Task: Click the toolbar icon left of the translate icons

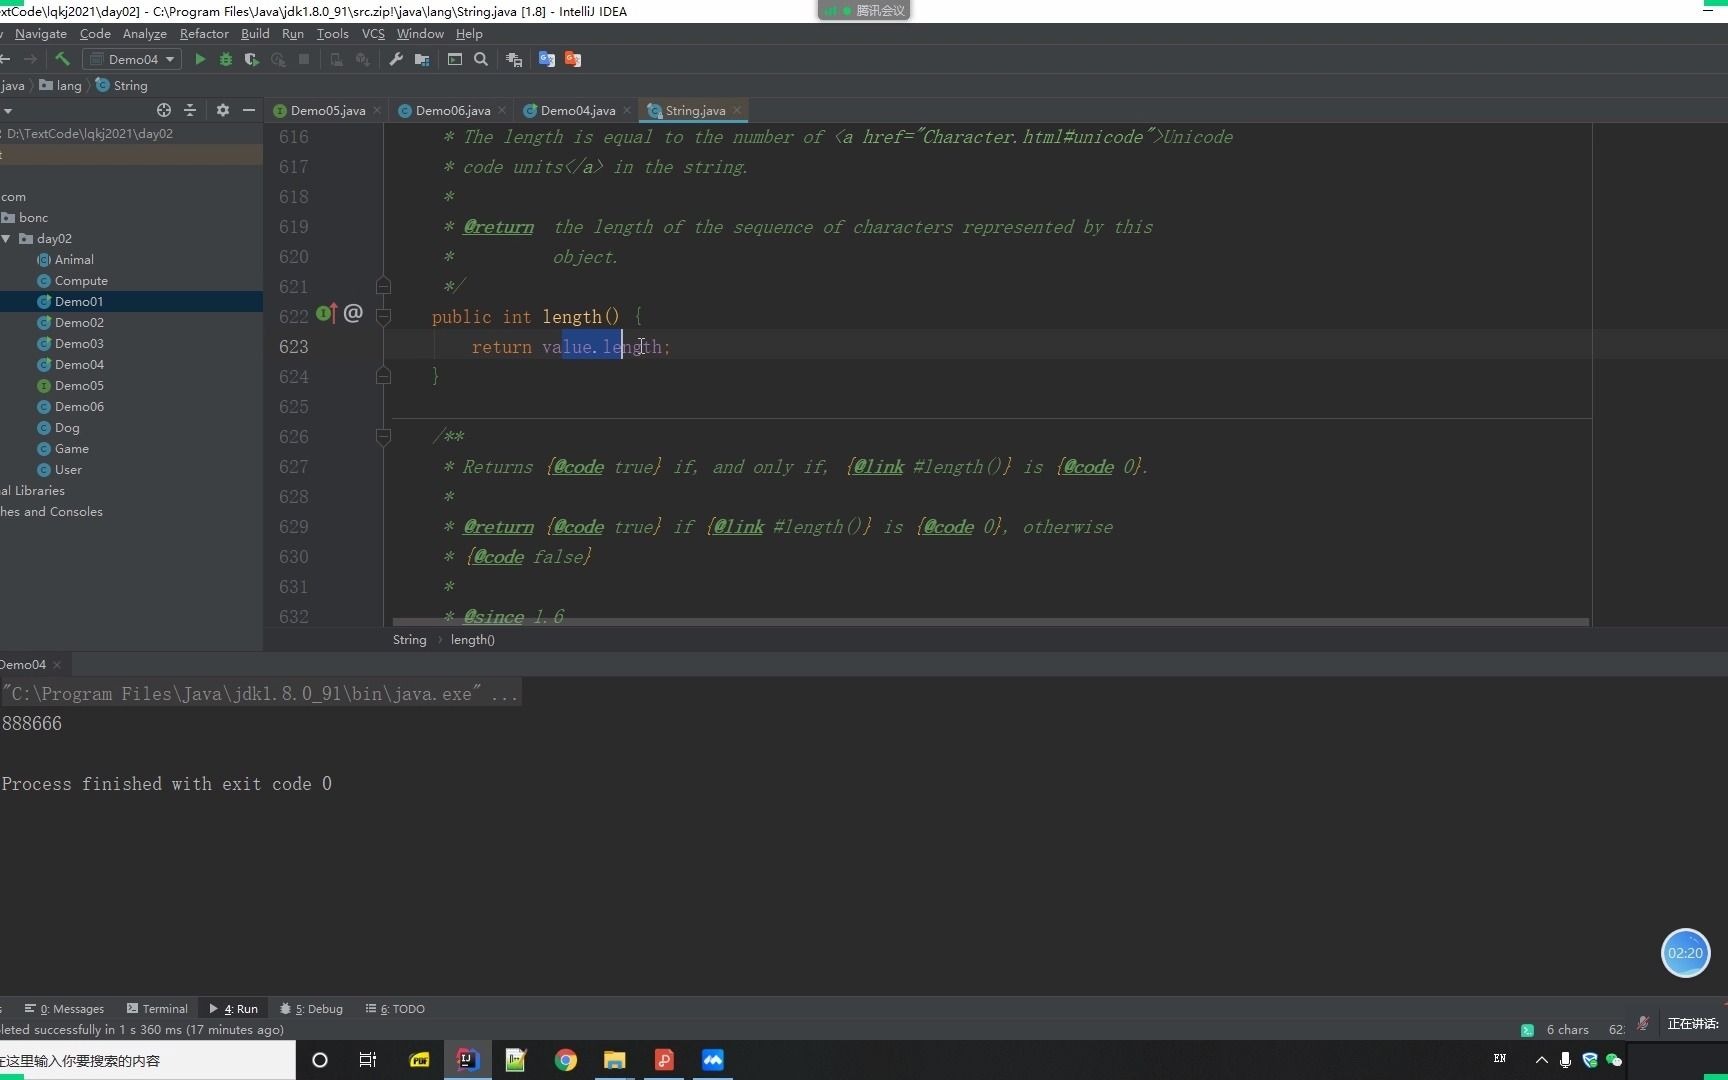Action: [514, 59]
